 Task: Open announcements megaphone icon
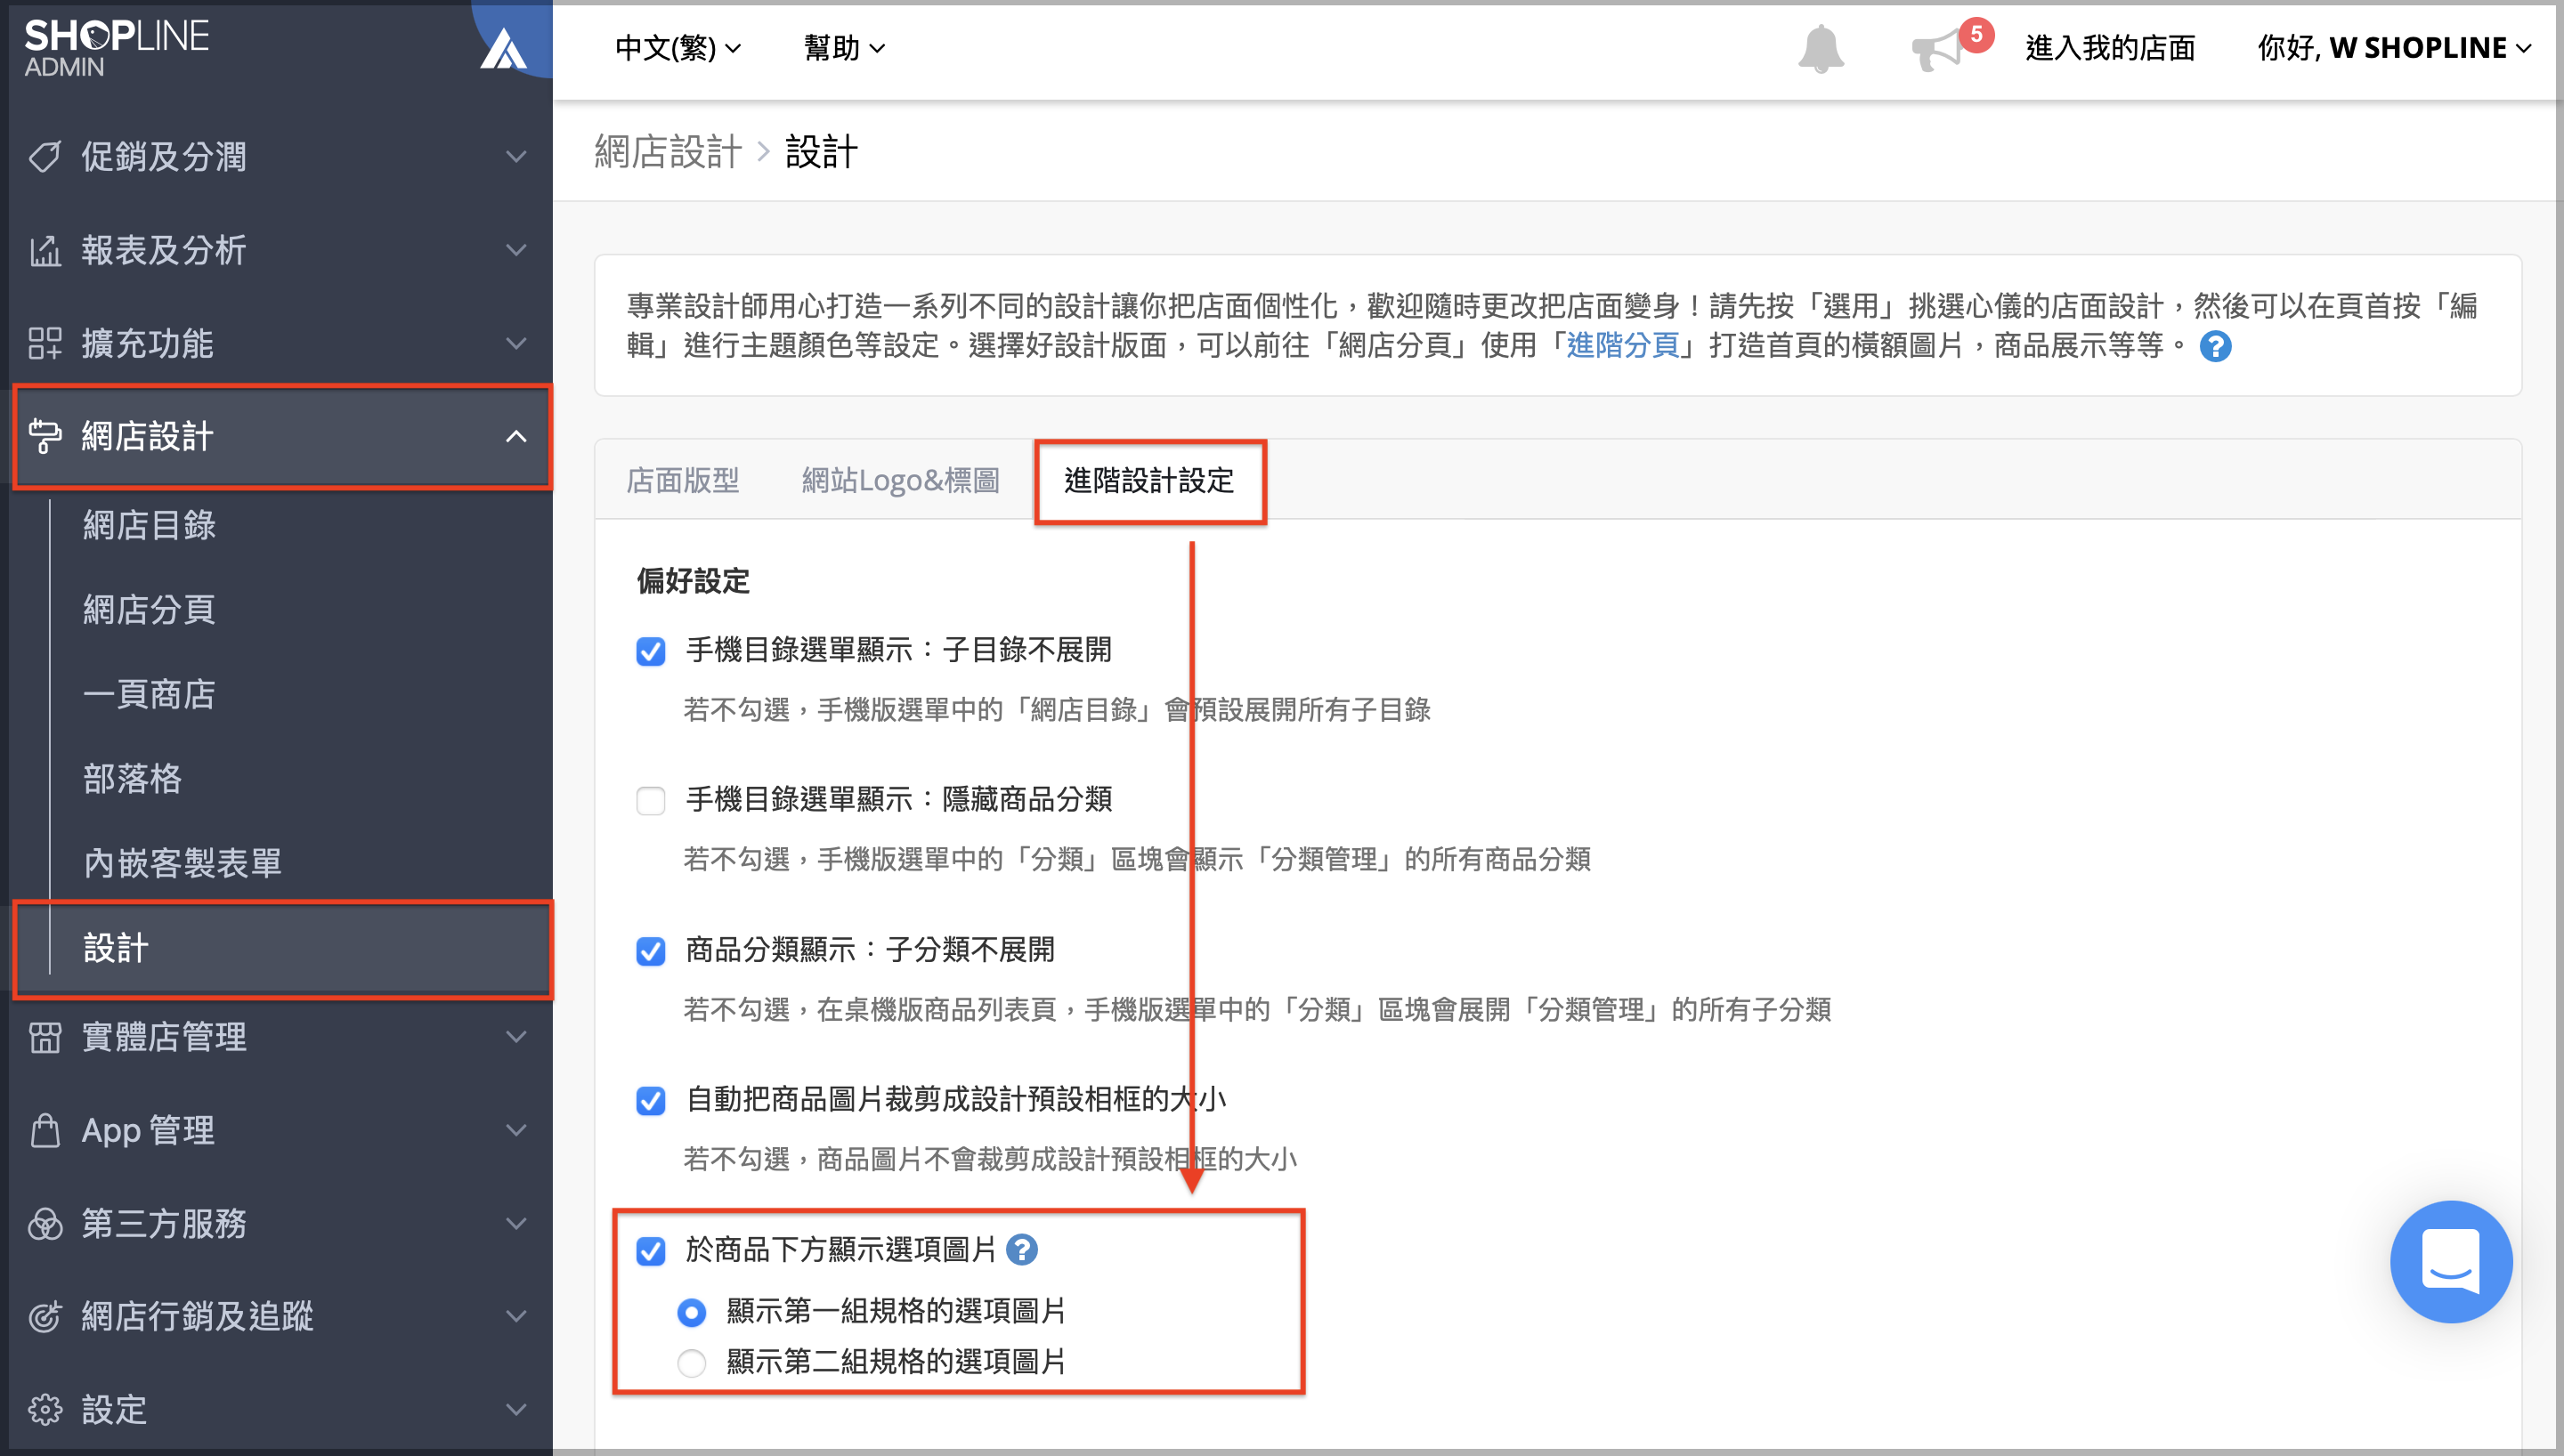[x=1936, y=49]
